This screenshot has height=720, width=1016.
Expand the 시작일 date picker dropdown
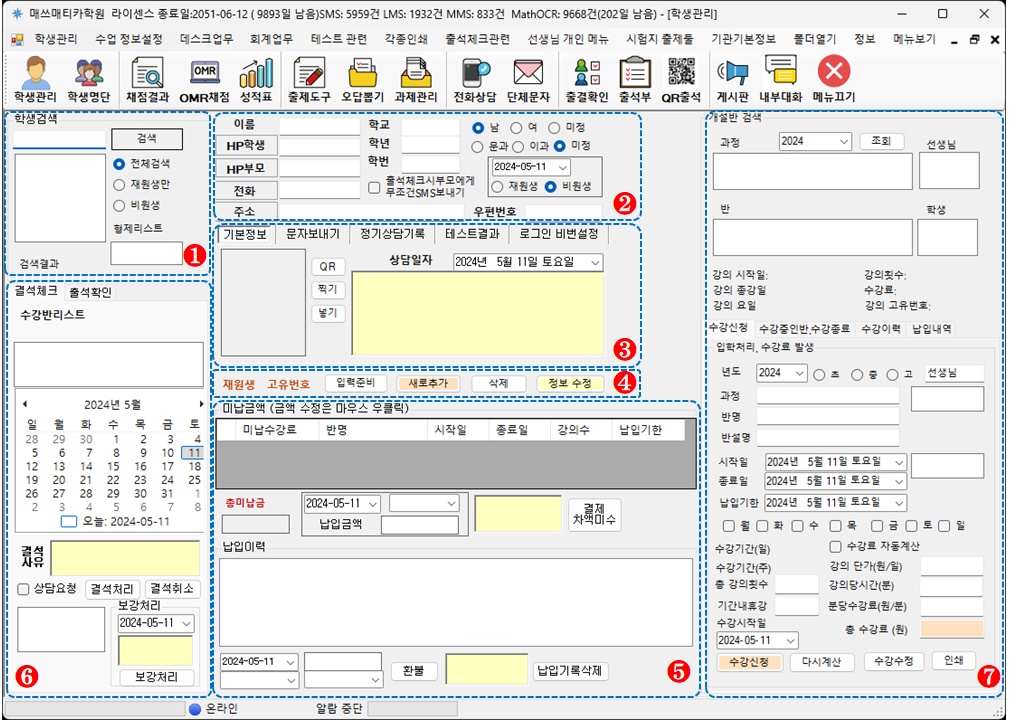[899, 461]
